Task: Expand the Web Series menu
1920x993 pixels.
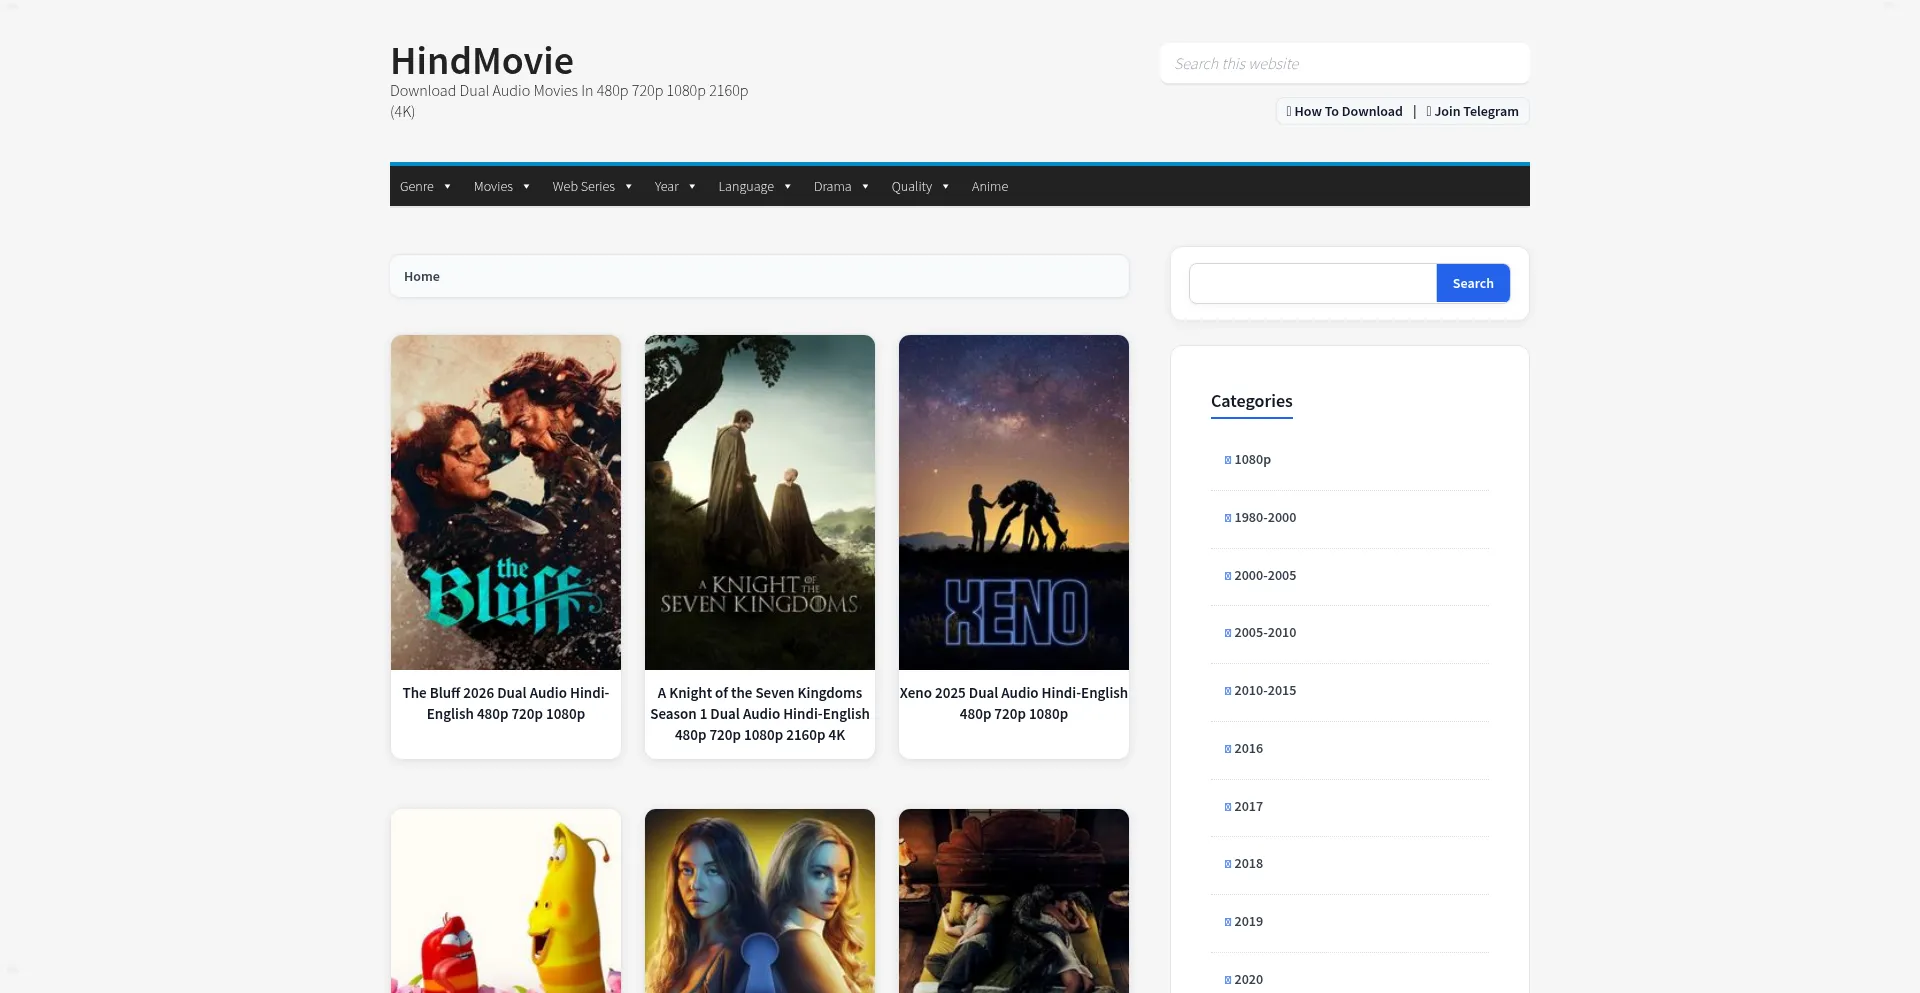Action: coord(592,186)
